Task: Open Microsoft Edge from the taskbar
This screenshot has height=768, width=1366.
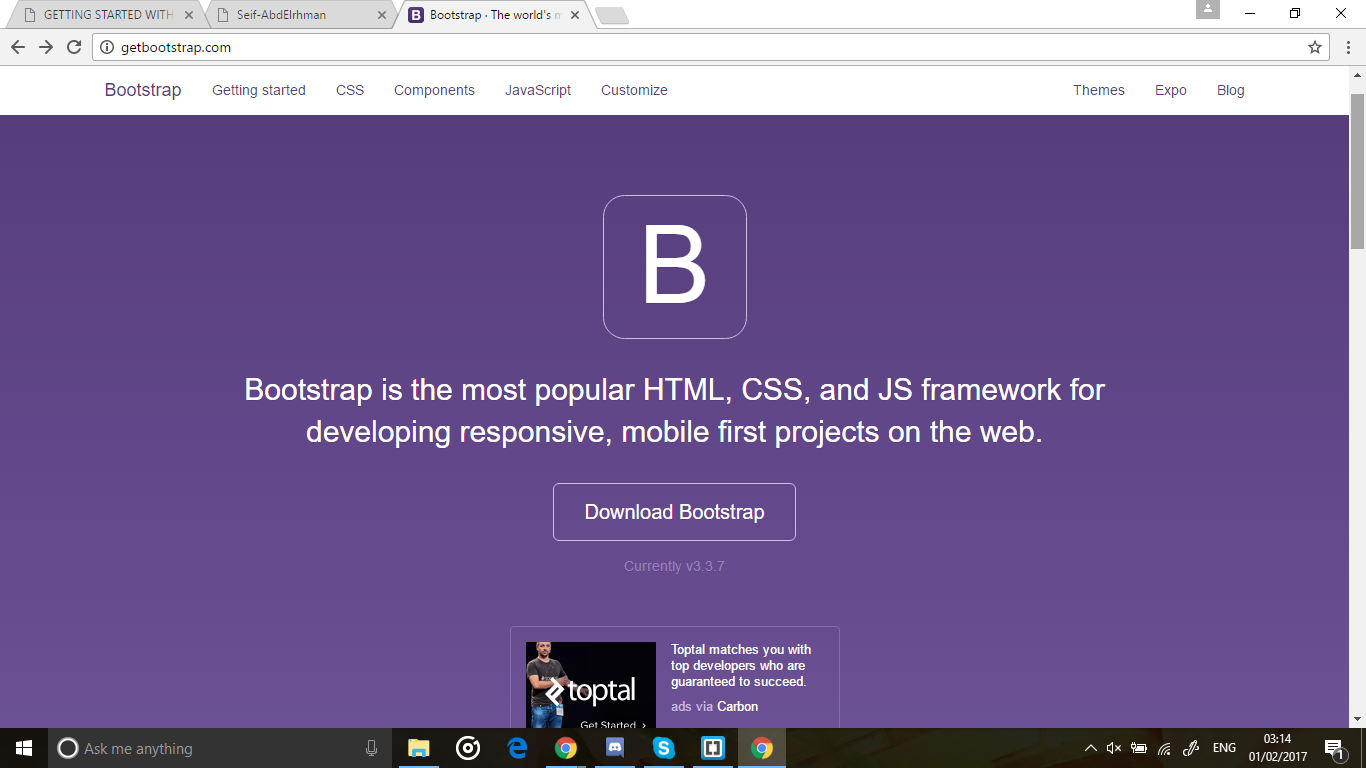Action: [517, 748]
